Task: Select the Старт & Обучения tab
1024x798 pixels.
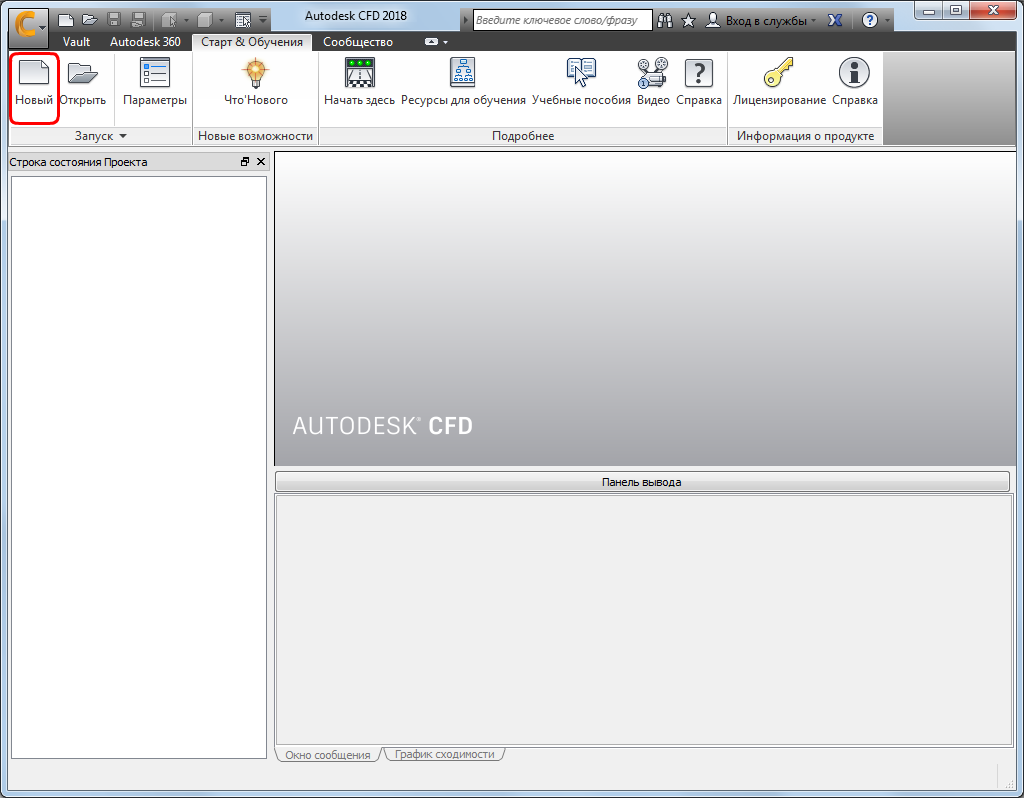Action: pyautogui.click(x=251, y=42)
